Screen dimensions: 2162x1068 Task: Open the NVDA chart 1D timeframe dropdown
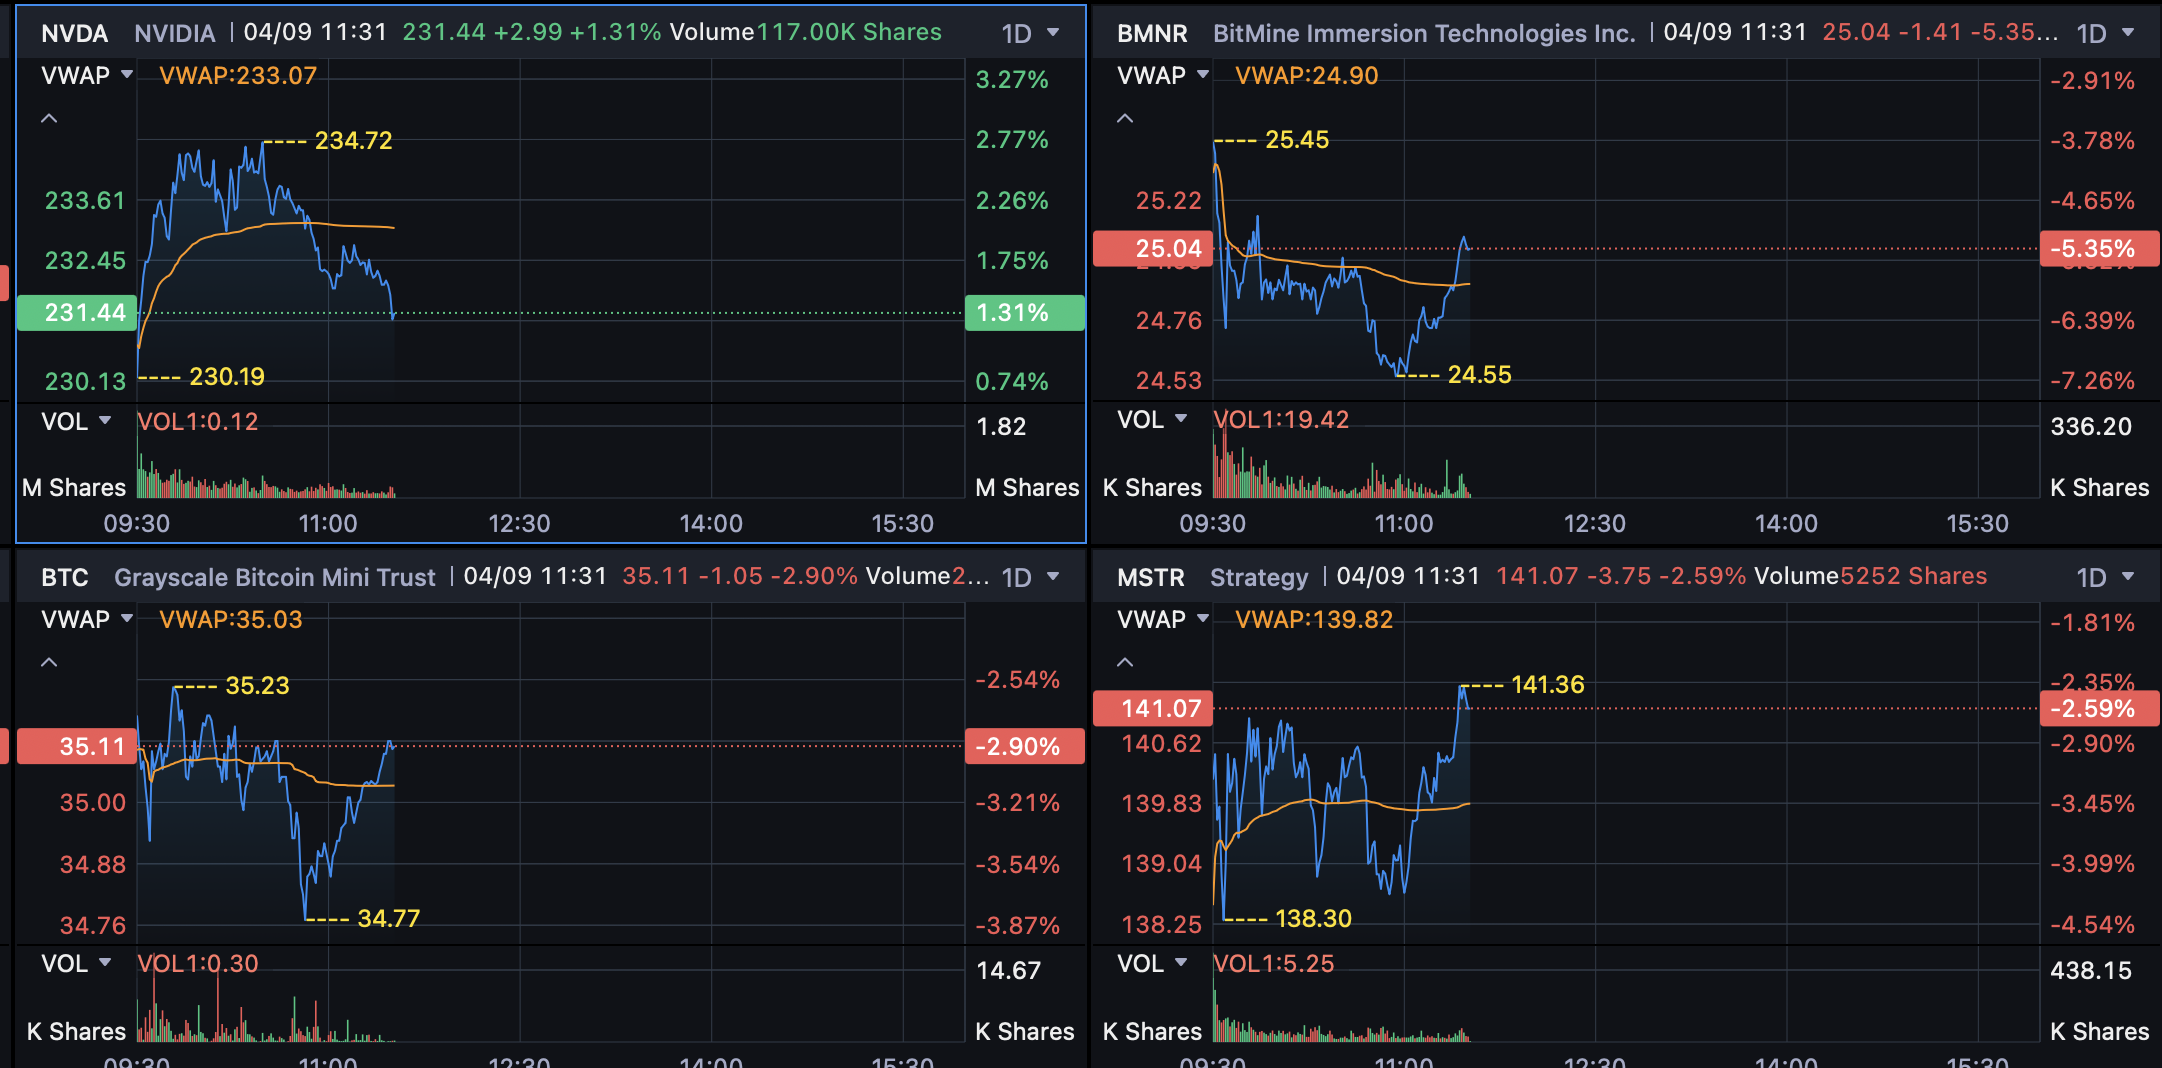[x=1030, y=33]
